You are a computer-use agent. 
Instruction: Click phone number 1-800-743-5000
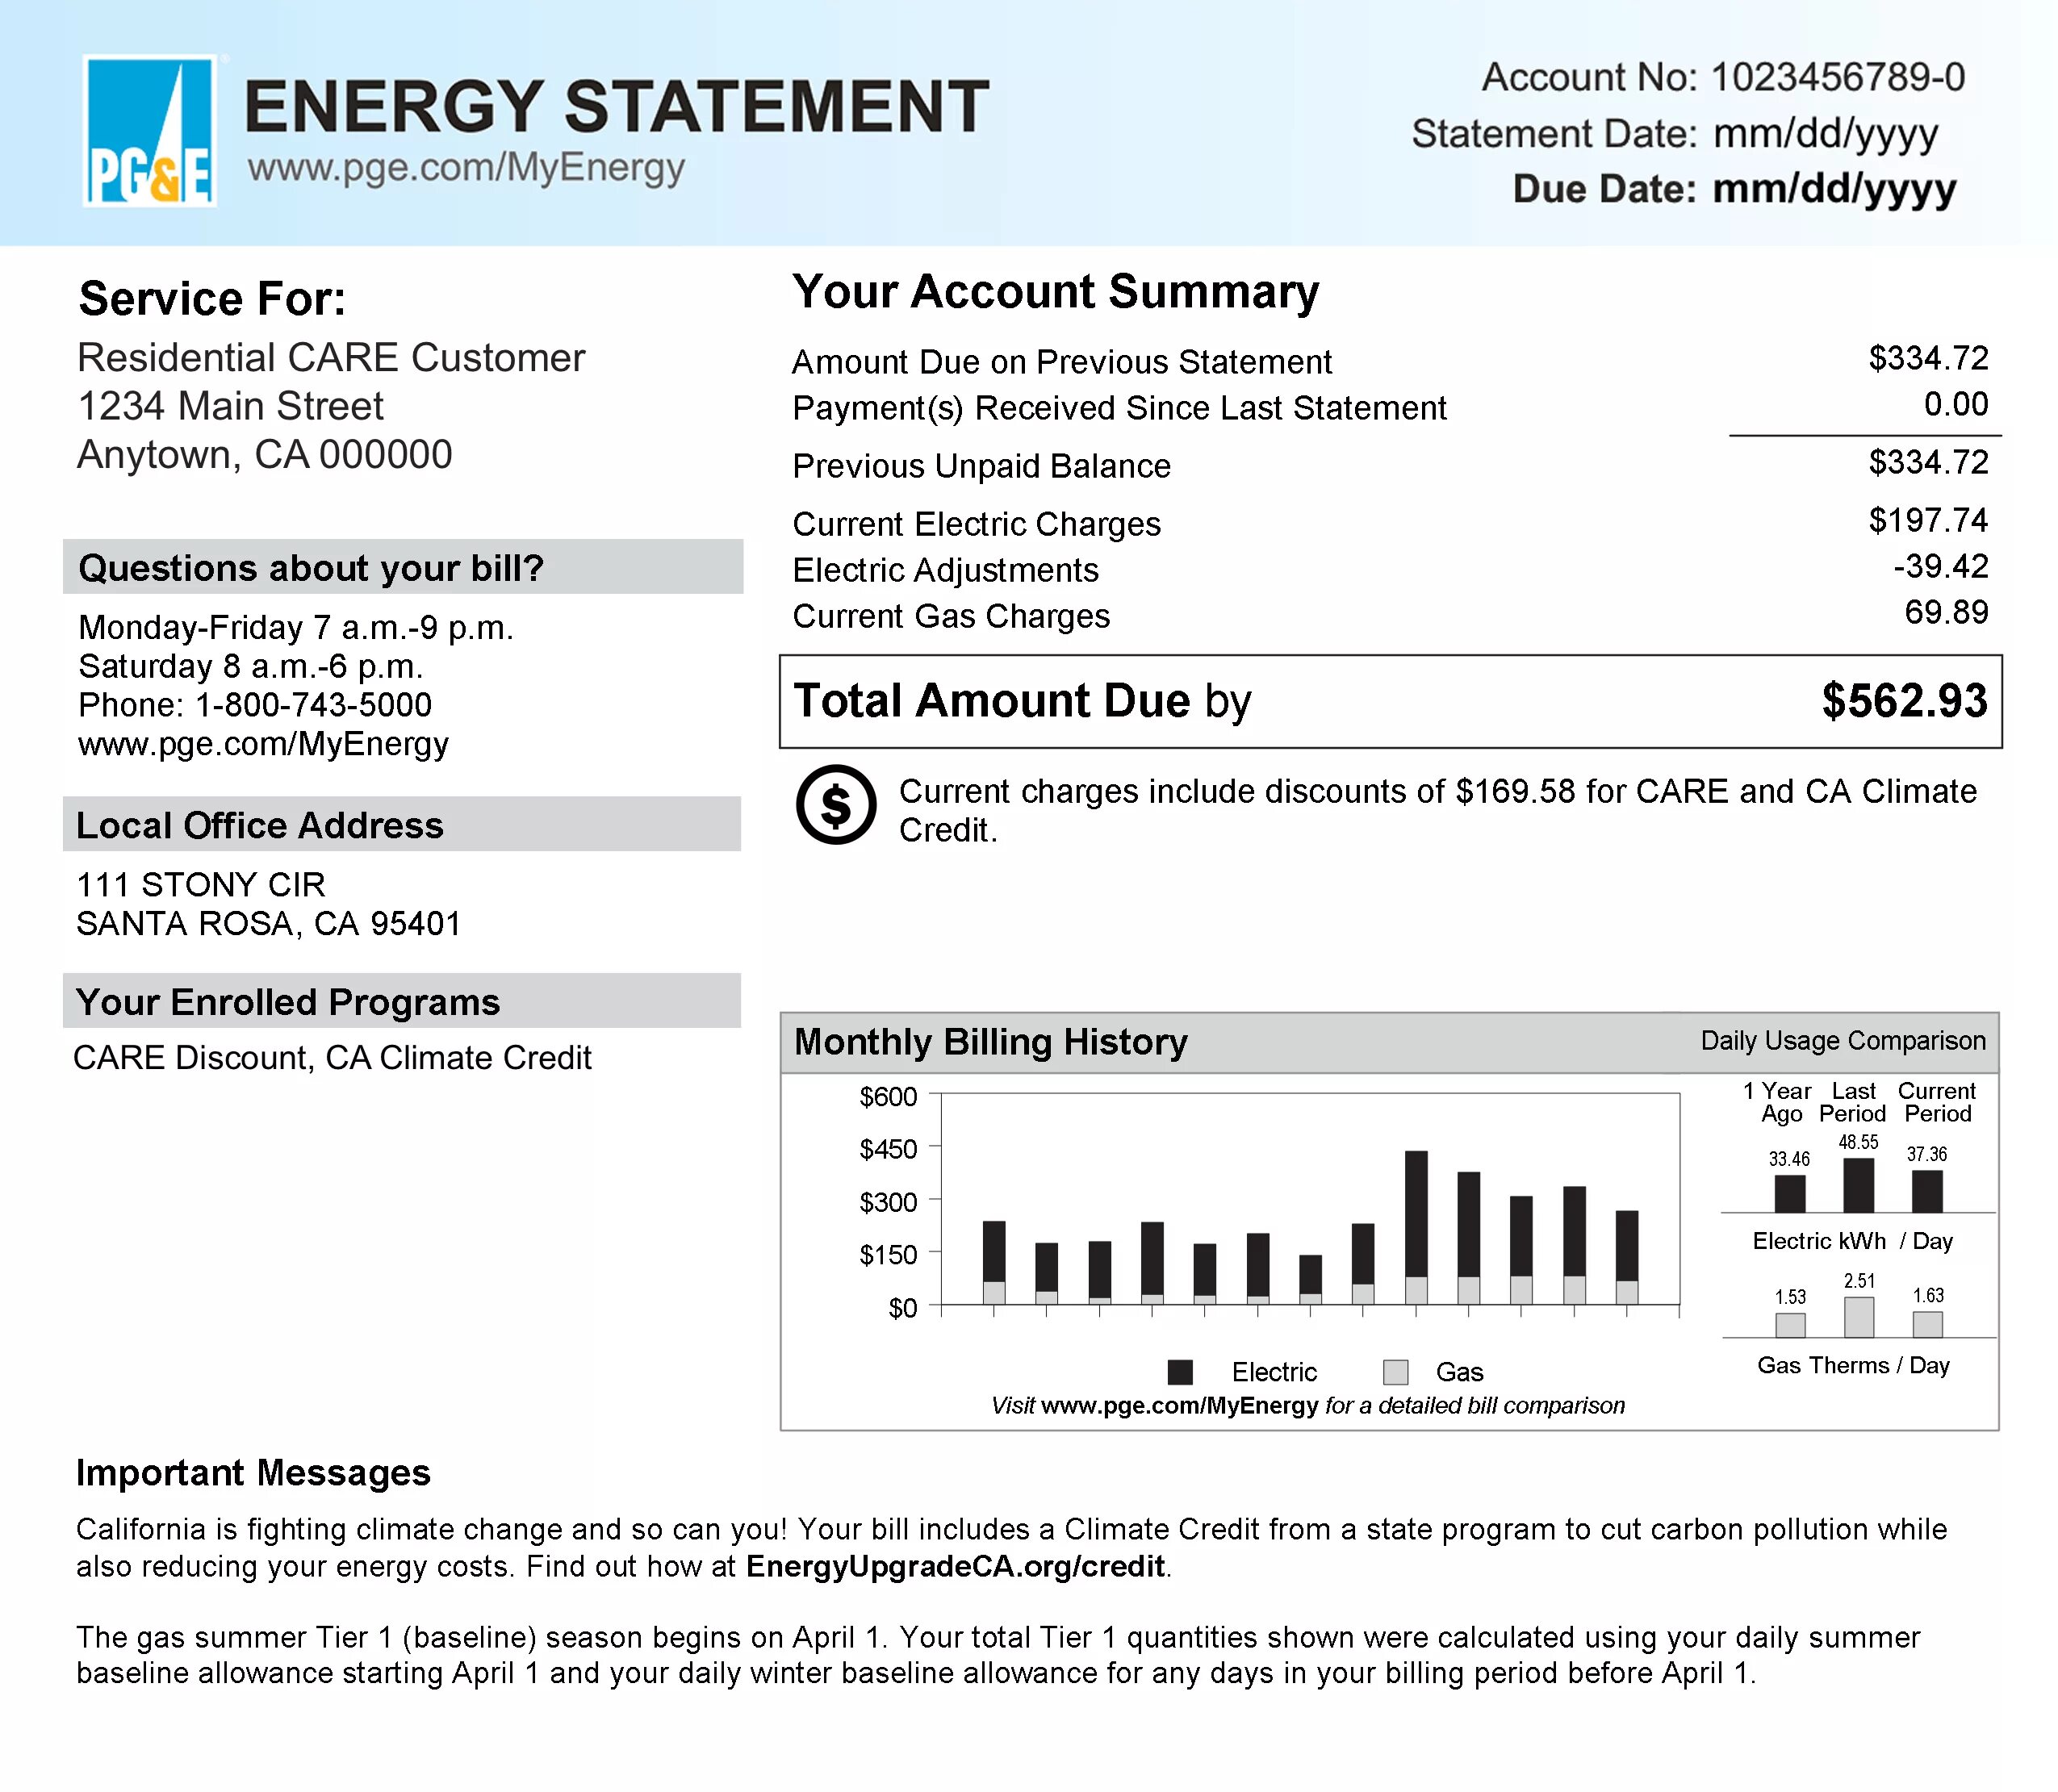pos(313,705)
